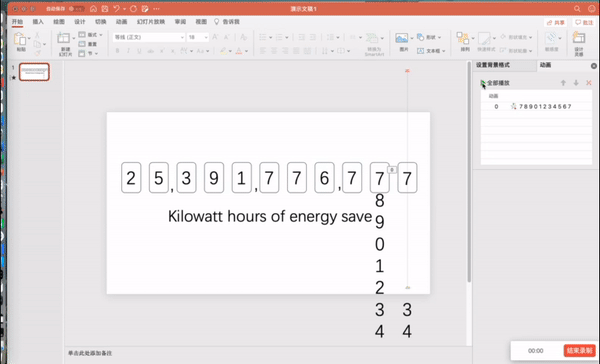Open the more options ellipsis in title bar
Viewport: 600px width, 364px height.
156,8
